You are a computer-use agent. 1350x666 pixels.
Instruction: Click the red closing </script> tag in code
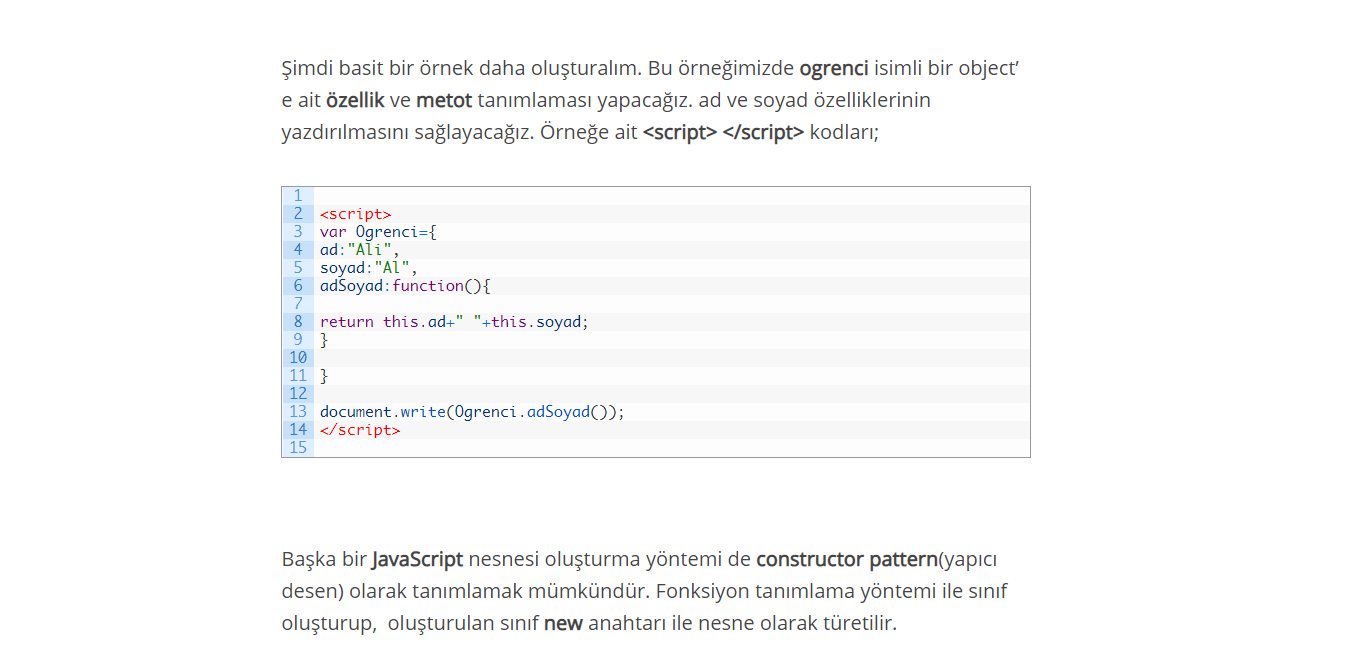359,430
